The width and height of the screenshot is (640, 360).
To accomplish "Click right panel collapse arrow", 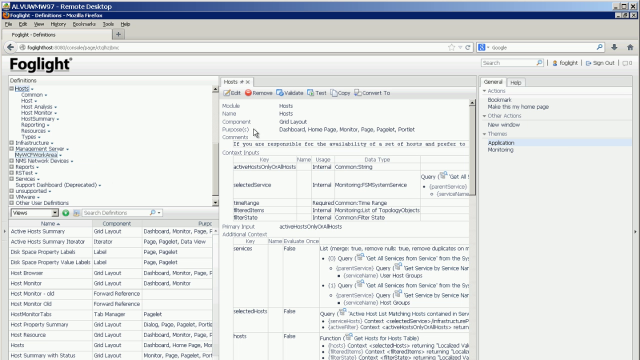I will 635,231.
